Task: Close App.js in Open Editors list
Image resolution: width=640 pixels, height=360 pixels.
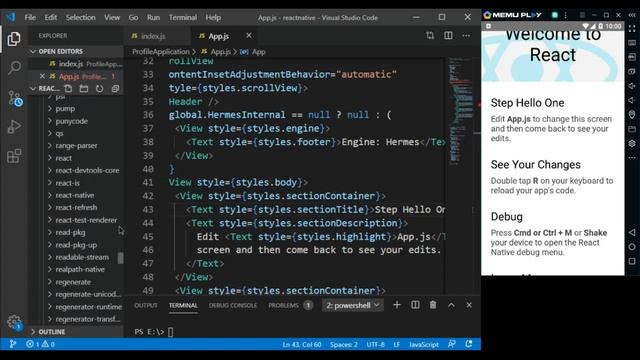Action: coord(42,76)
